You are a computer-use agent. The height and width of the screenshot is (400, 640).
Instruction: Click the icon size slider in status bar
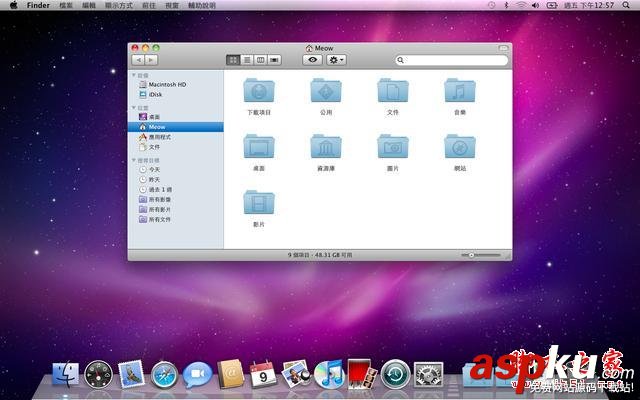(x=481, y=255)
